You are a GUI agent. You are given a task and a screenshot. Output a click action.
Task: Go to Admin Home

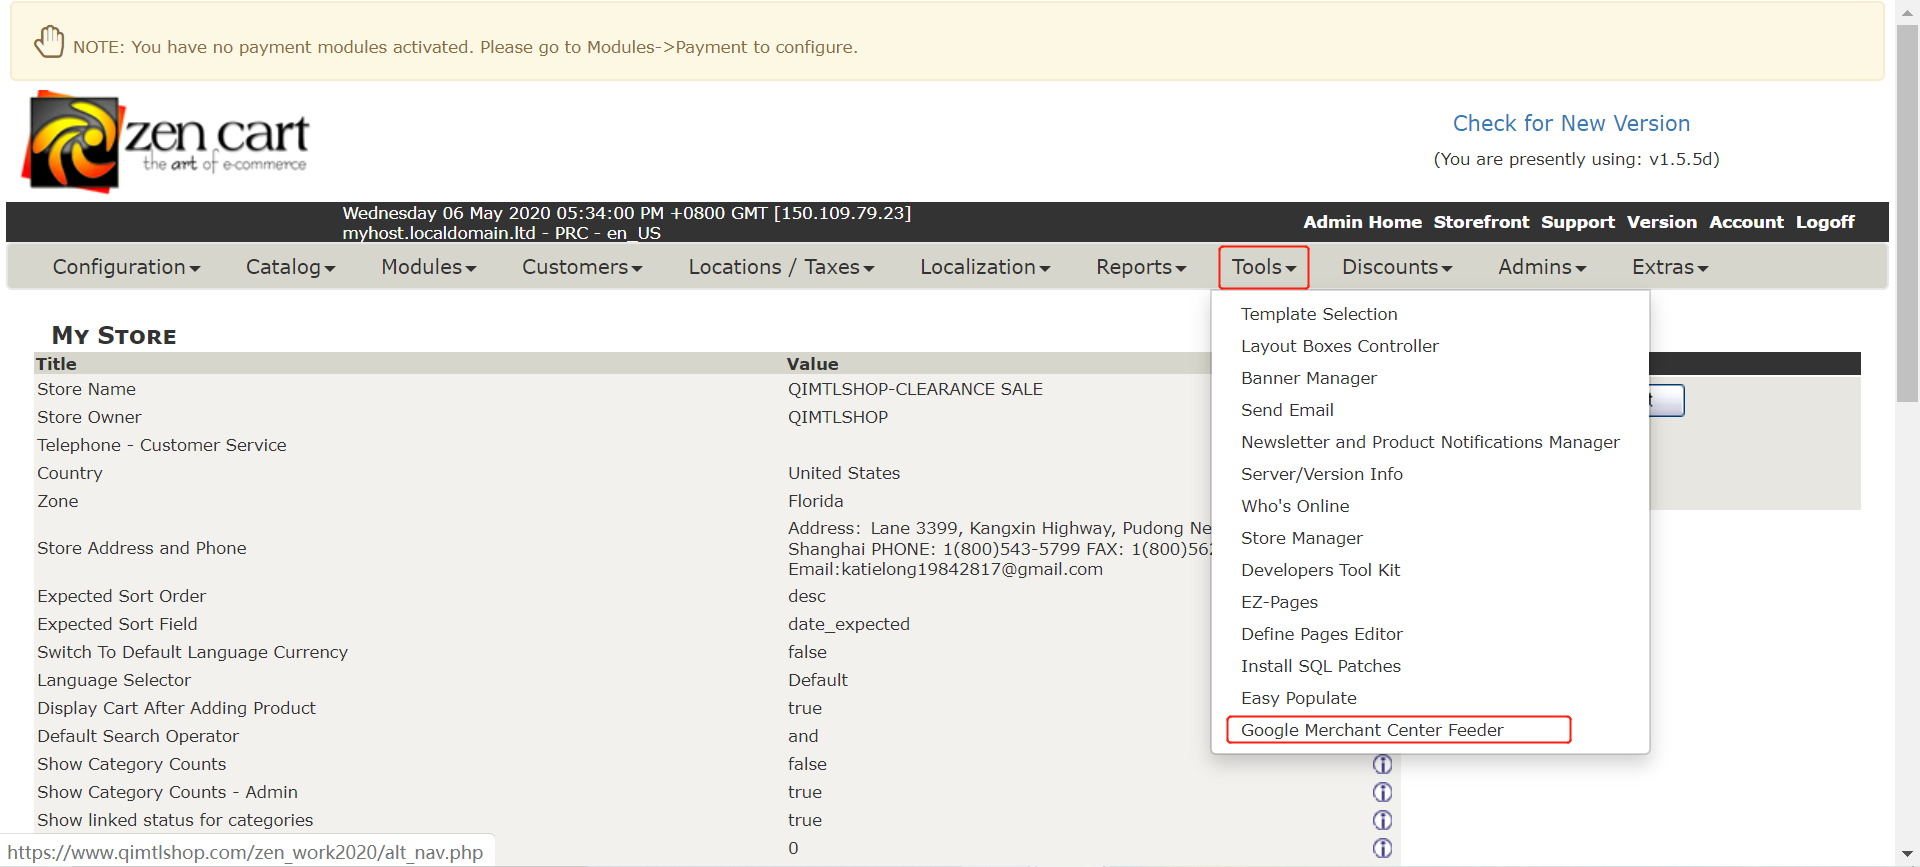pos(1362,222)
